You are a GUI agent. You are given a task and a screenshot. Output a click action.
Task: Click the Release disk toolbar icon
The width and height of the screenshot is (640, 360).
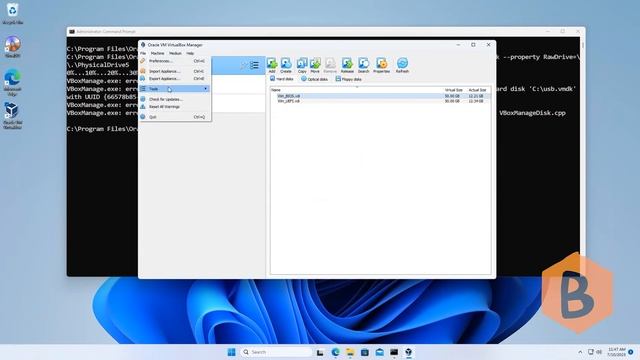coord(347,65)
